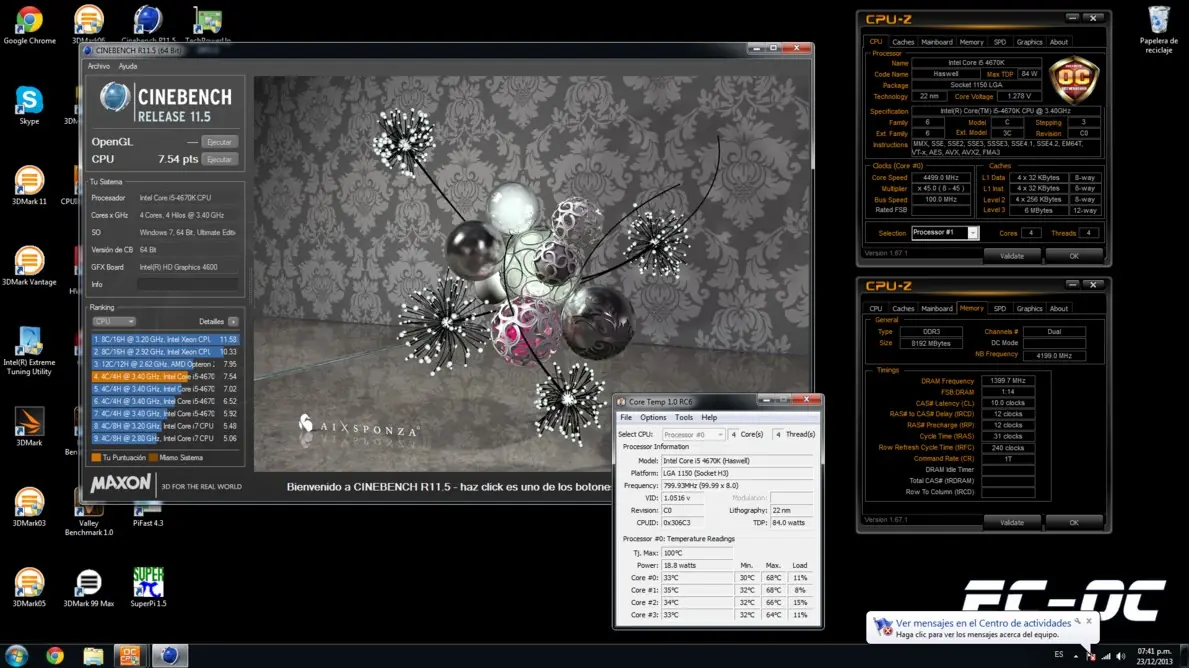Show hidden tray icons arrow
The height and width of the screenshot is (668, 1189).
(x=1075, y=656)
